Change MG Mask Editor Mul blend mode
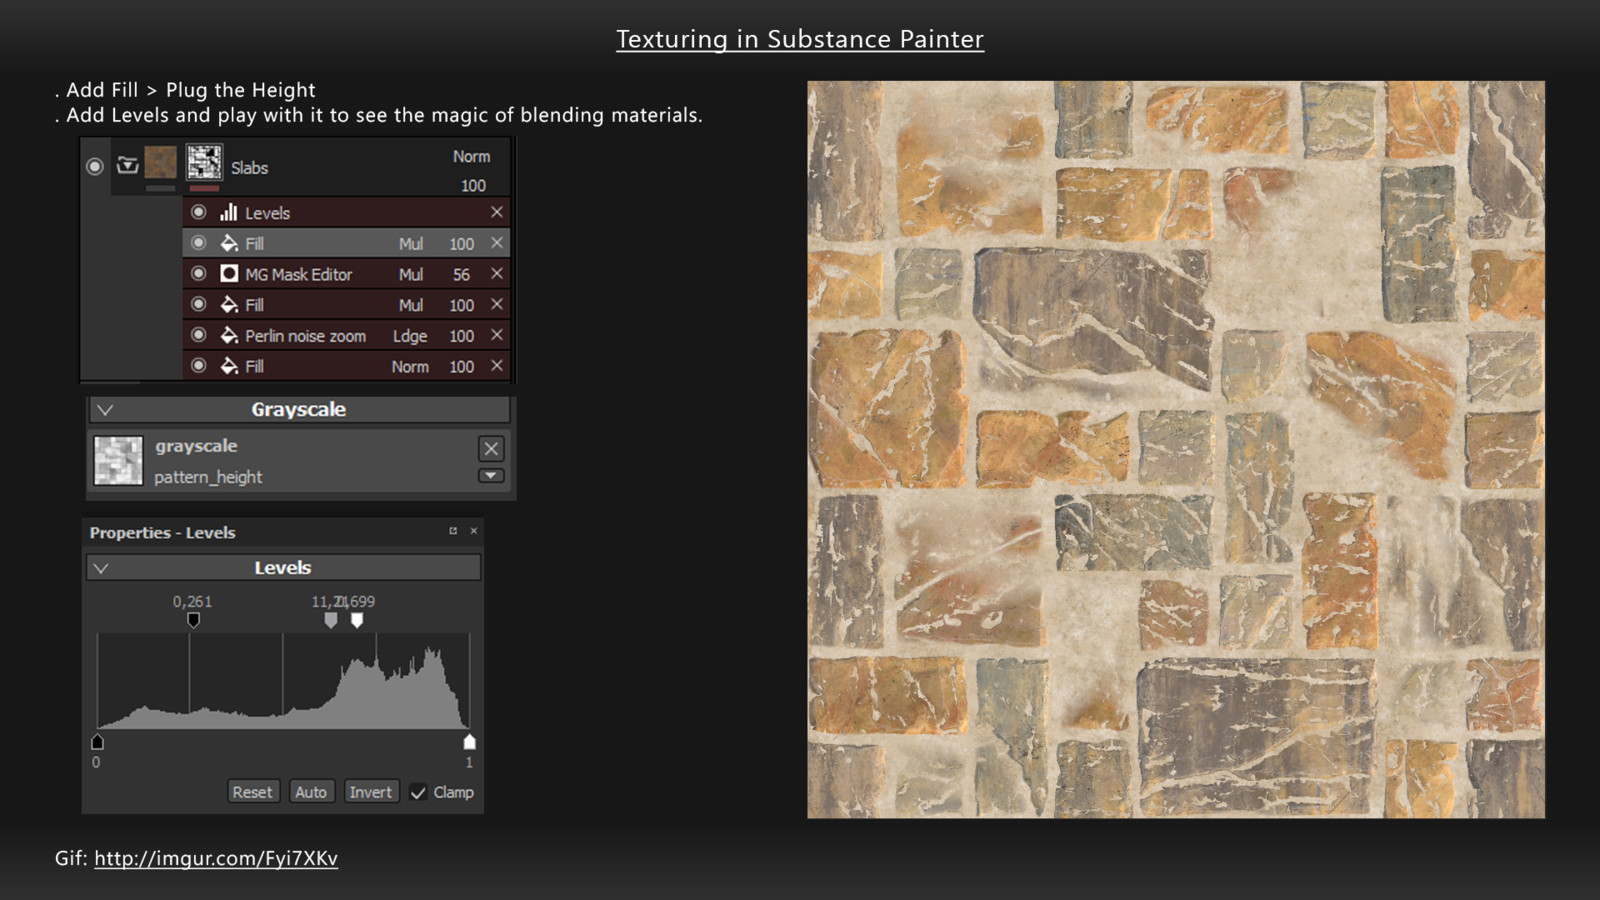Screen dimensions: 1600x900 411,274
